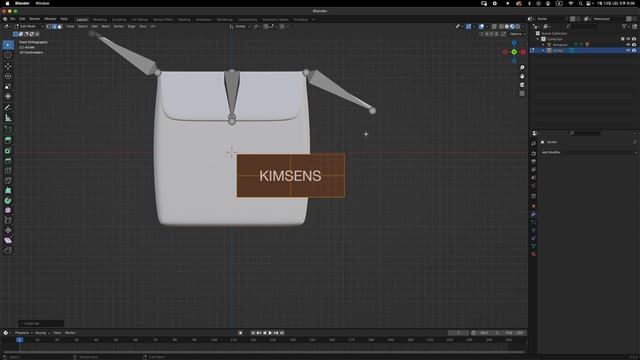Select the Edge Slide tool

pyautogui.click(x=8, y=220)
